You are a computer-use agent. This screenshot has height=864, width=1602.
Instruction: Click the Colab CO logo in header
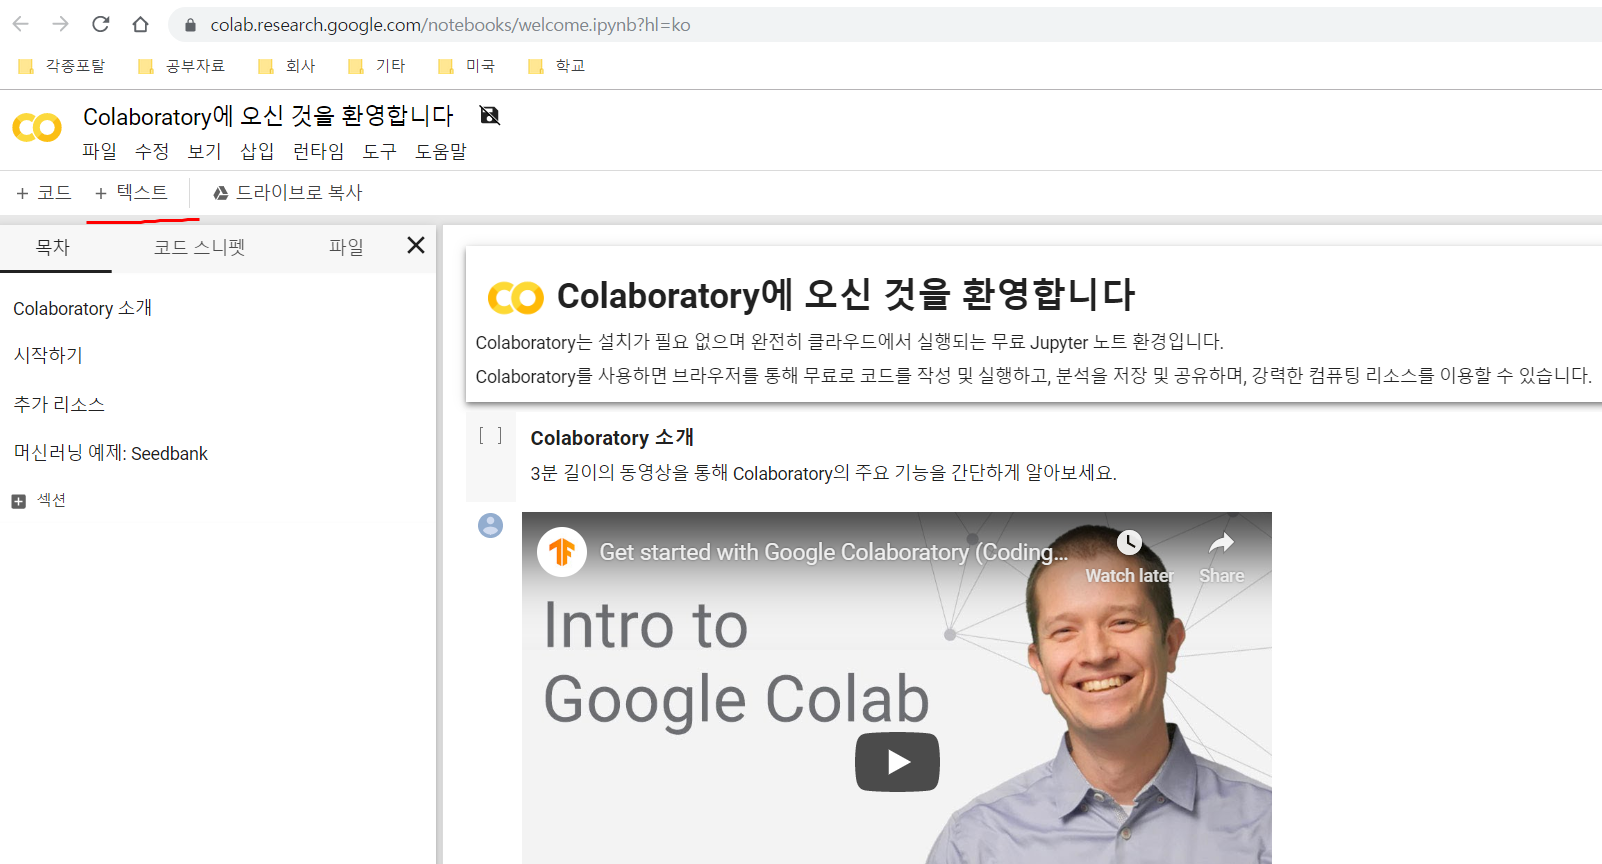click(37, 128)
